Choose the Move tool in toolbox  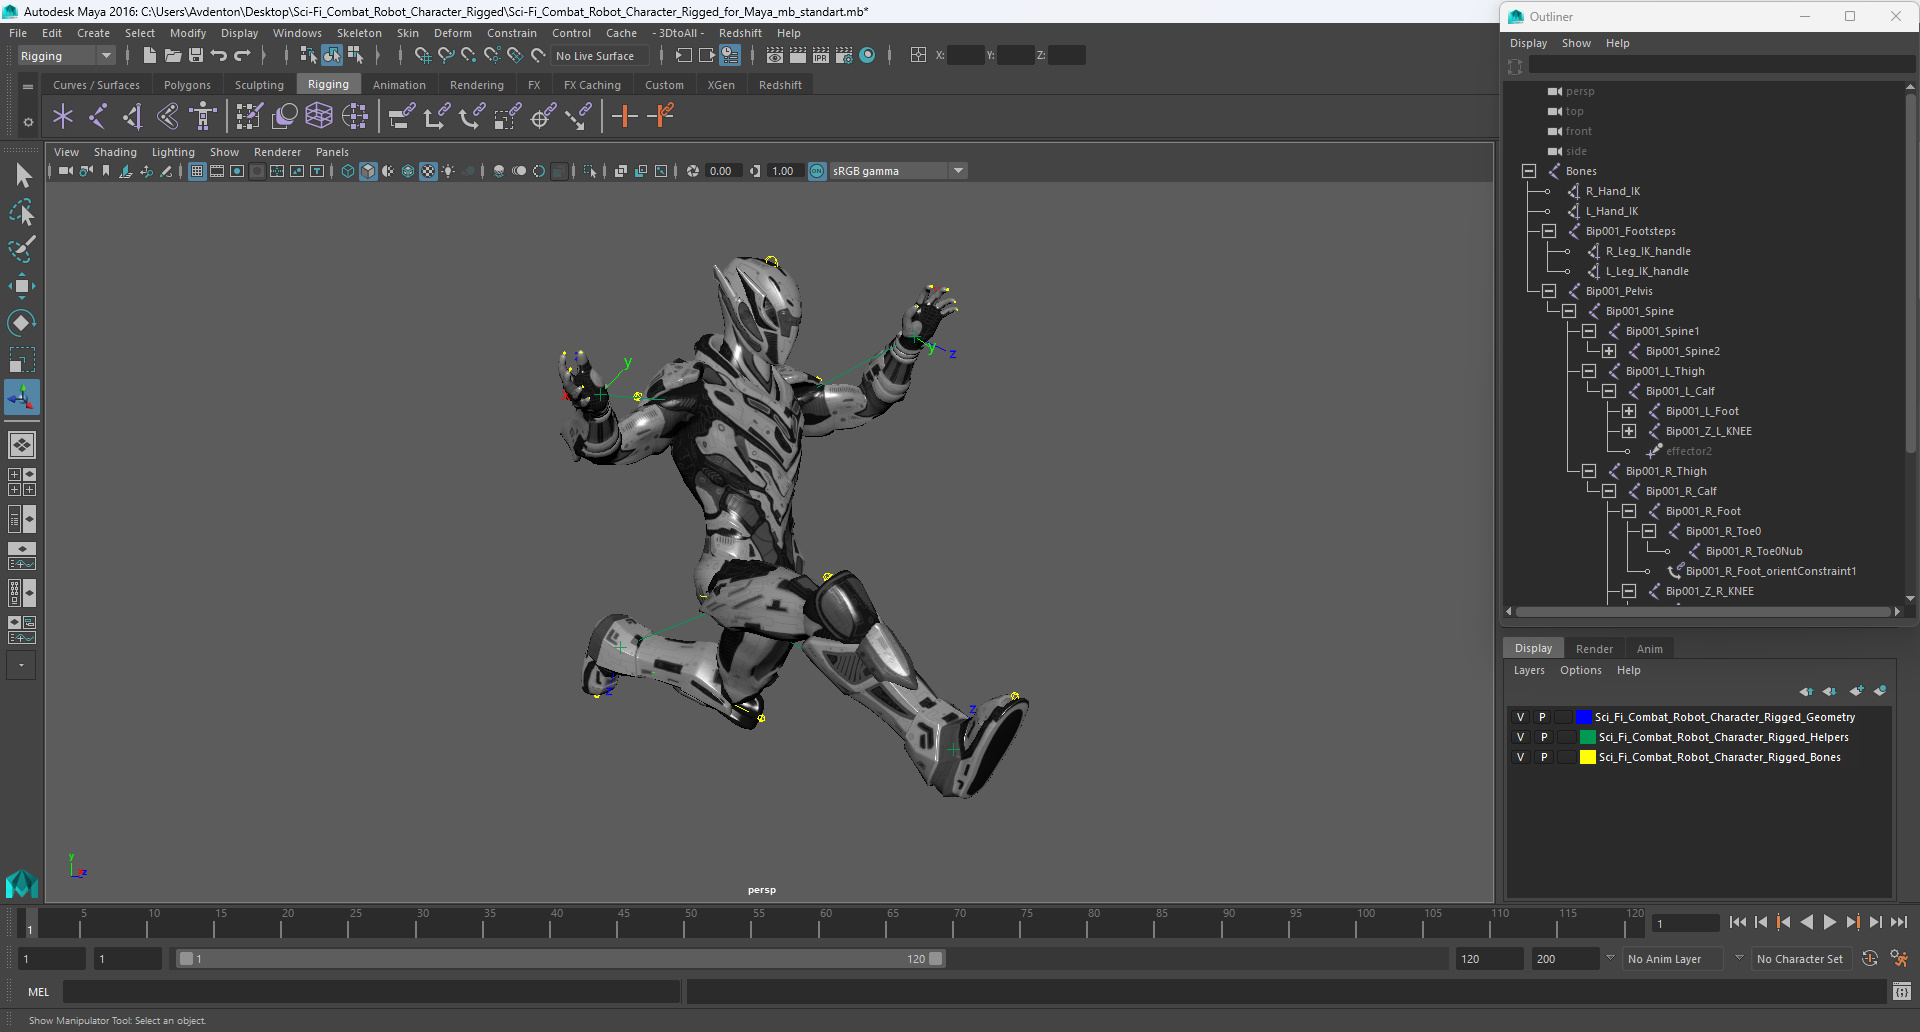22,286
